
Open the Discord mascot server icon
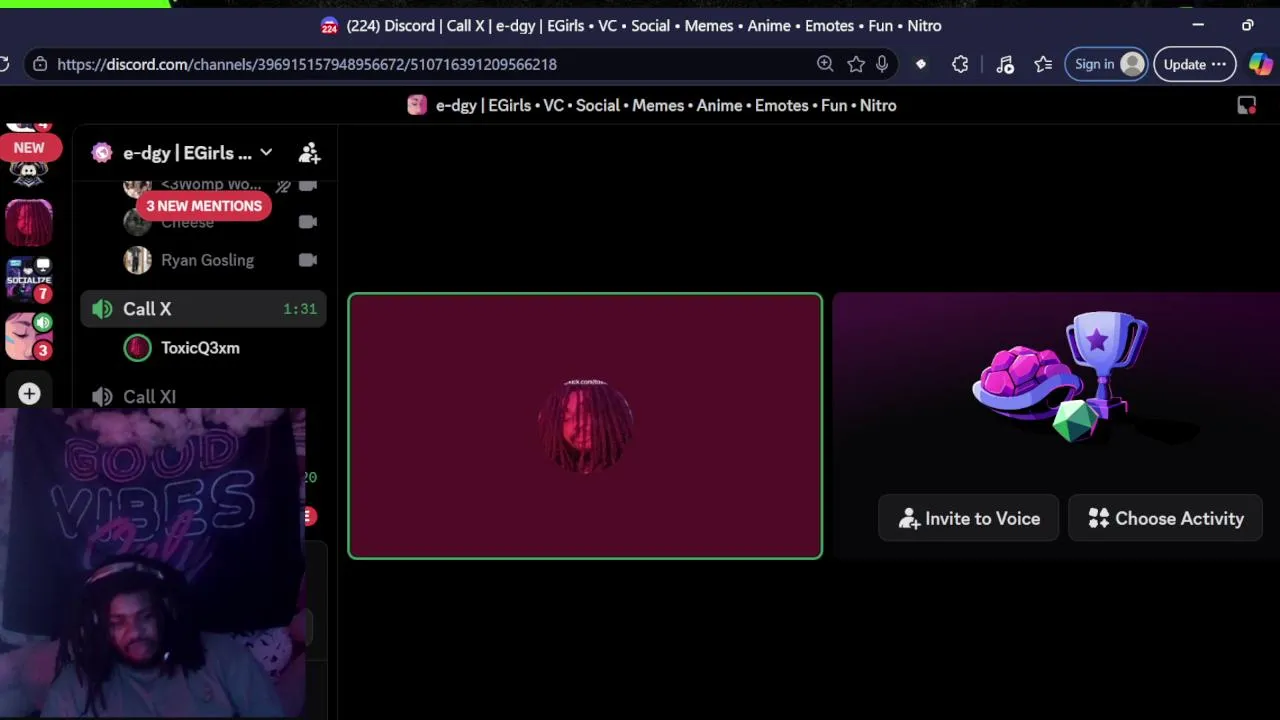click(x=29, y=173)
